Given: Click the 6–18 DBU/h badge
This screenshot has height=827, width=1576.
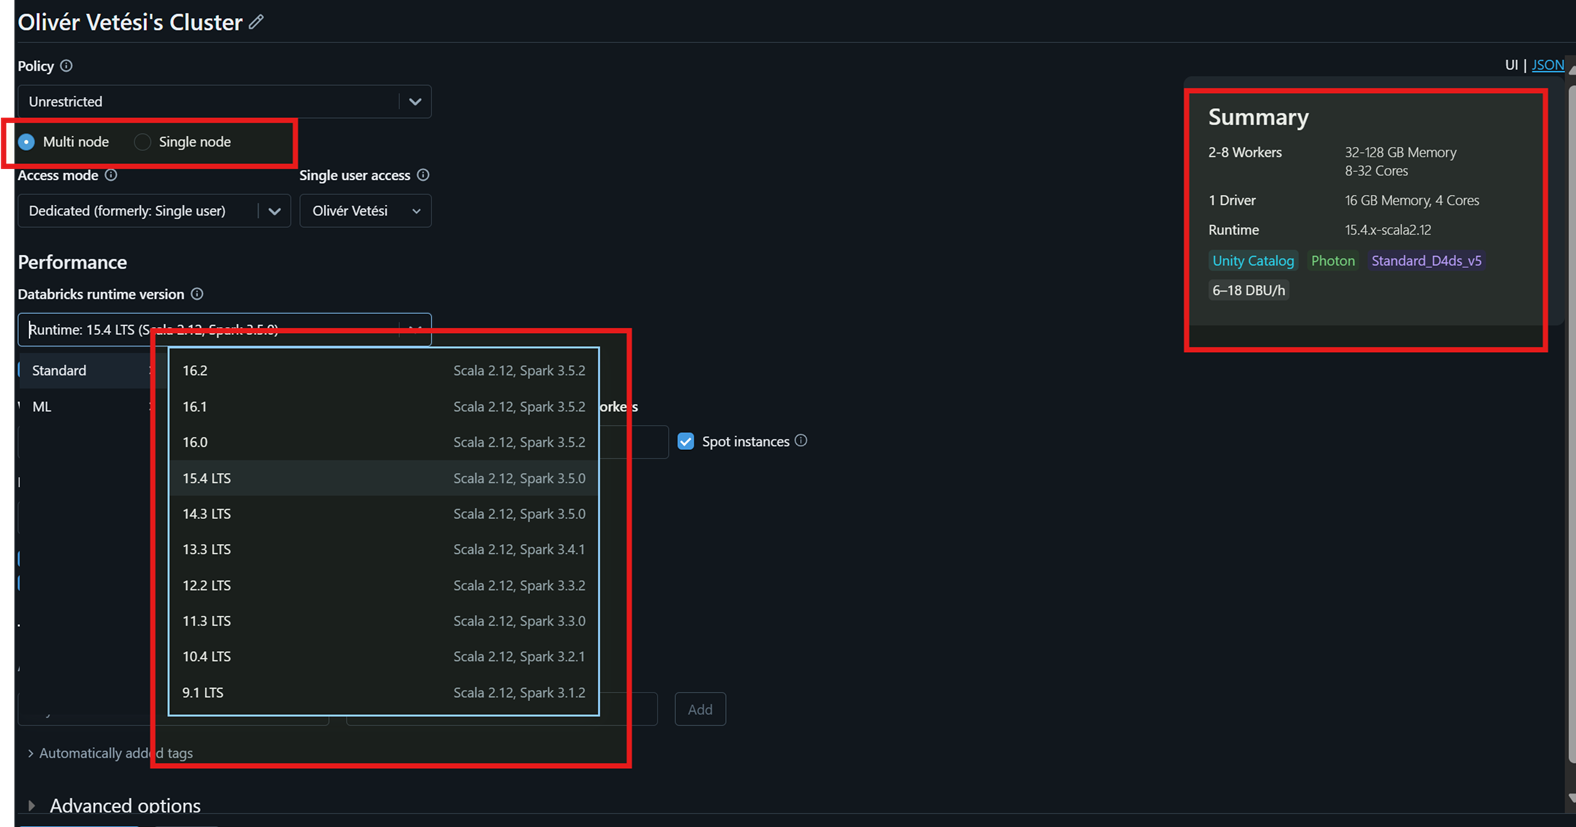Looking at the screenshot, I should click(1248, 290).
